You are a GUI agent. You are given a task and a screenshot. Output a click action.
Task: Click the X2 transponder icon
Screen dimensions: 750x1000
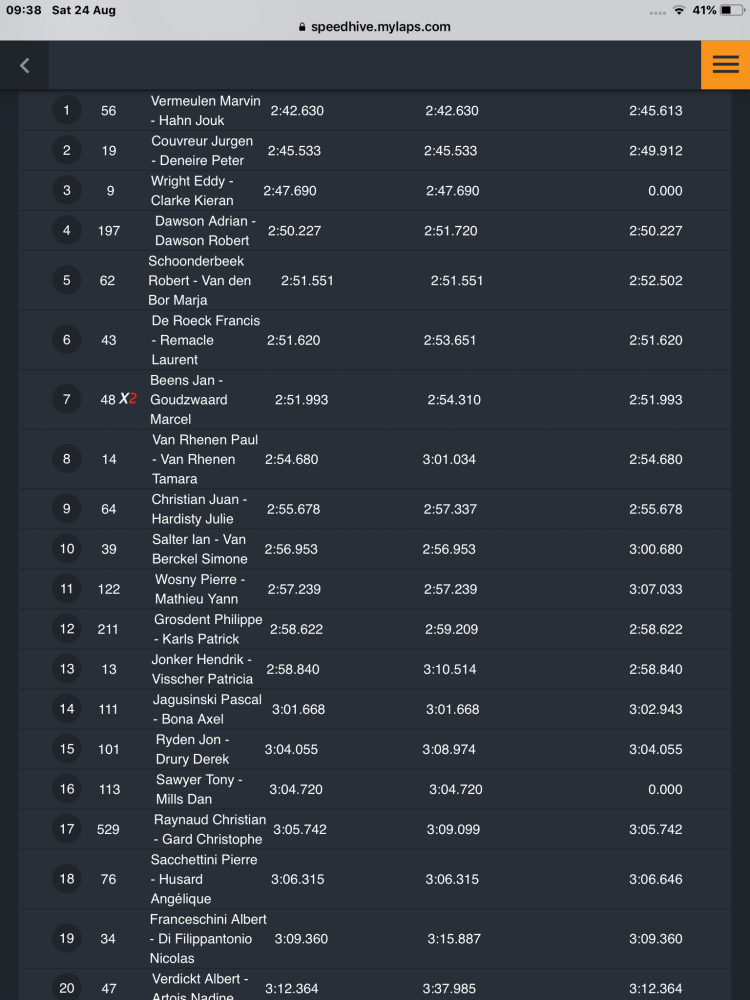coord(128,399)
